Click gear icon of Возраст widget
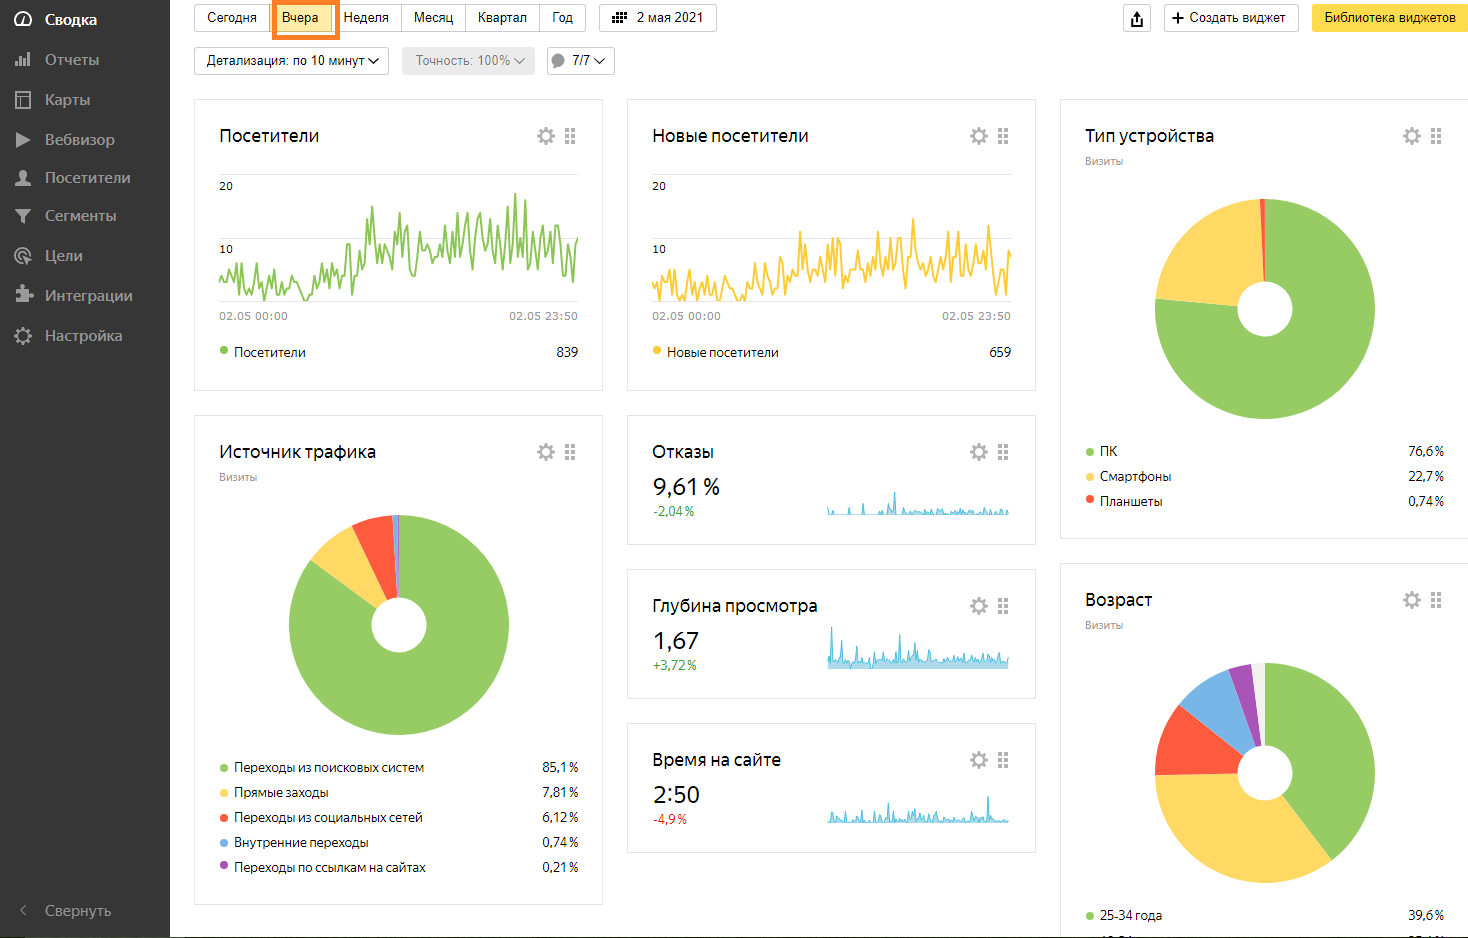Screen dimensions: 1468x938 [1411, 600]
